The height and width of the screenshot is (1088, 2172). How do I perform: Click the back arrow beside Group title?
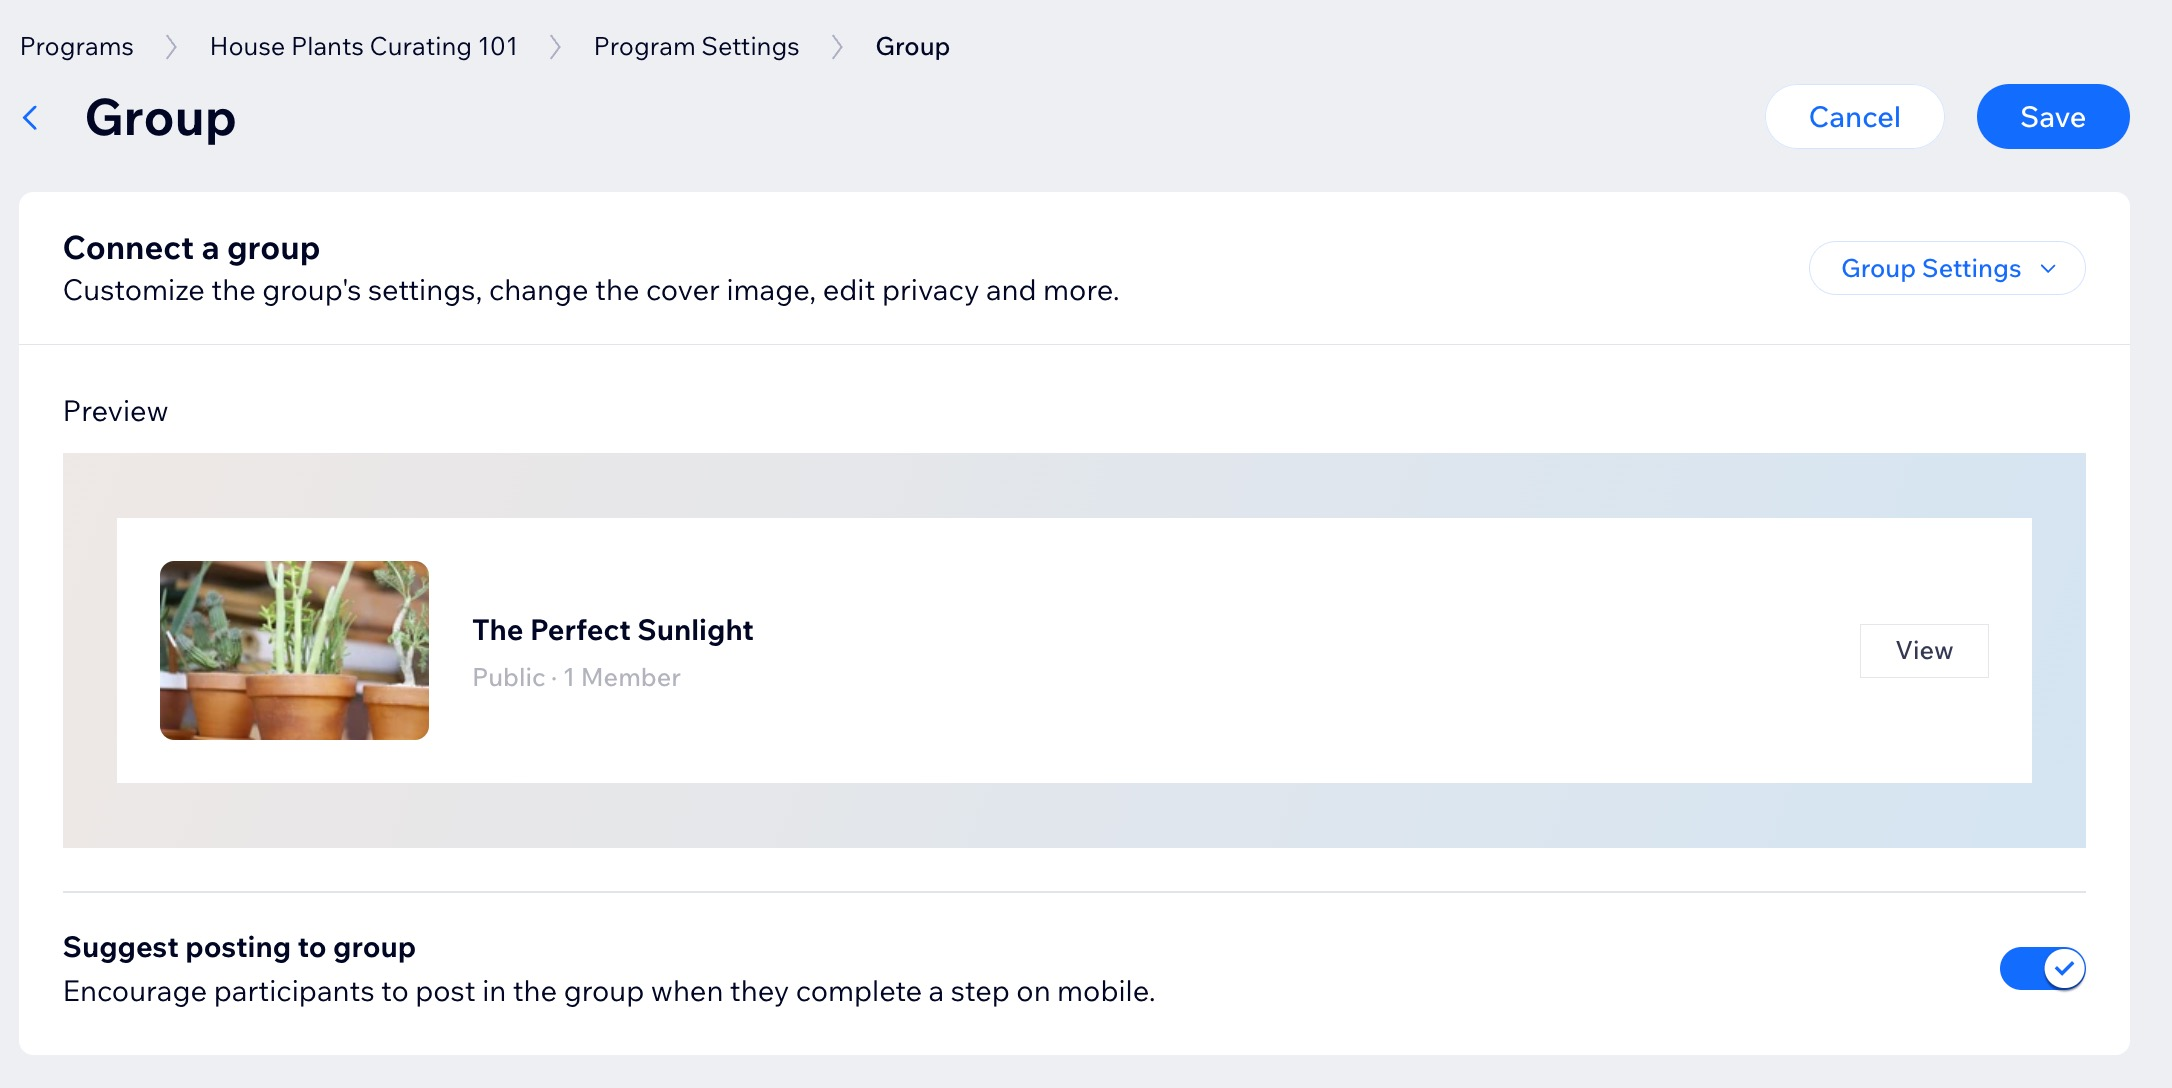click(31, 118)
